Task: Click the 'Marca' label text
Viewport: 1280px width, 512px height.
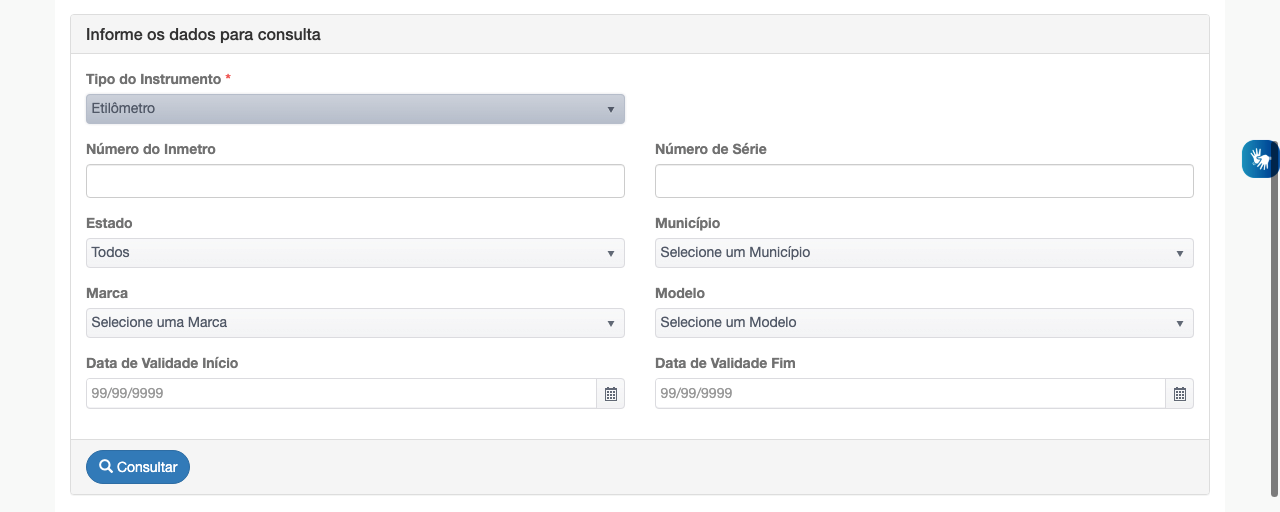Action: point(107,293)
